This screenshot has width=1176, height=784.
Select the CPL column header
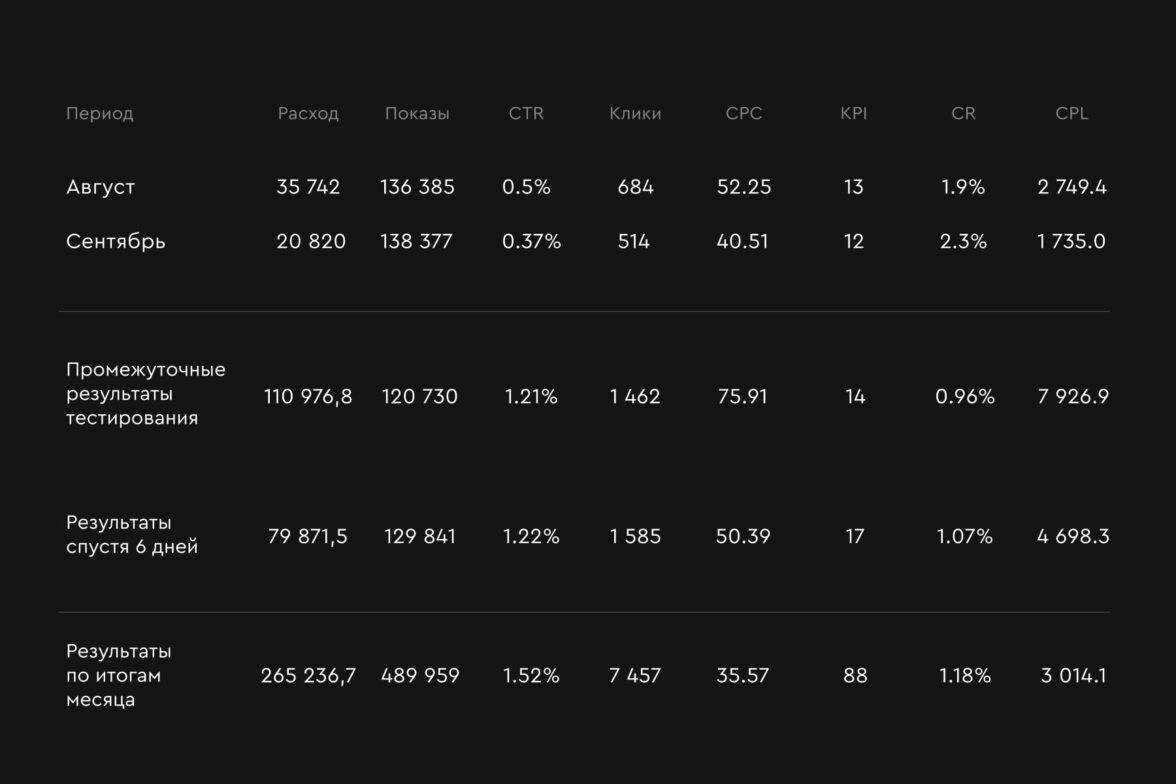pyautogui.click(x=1071, y=114)
